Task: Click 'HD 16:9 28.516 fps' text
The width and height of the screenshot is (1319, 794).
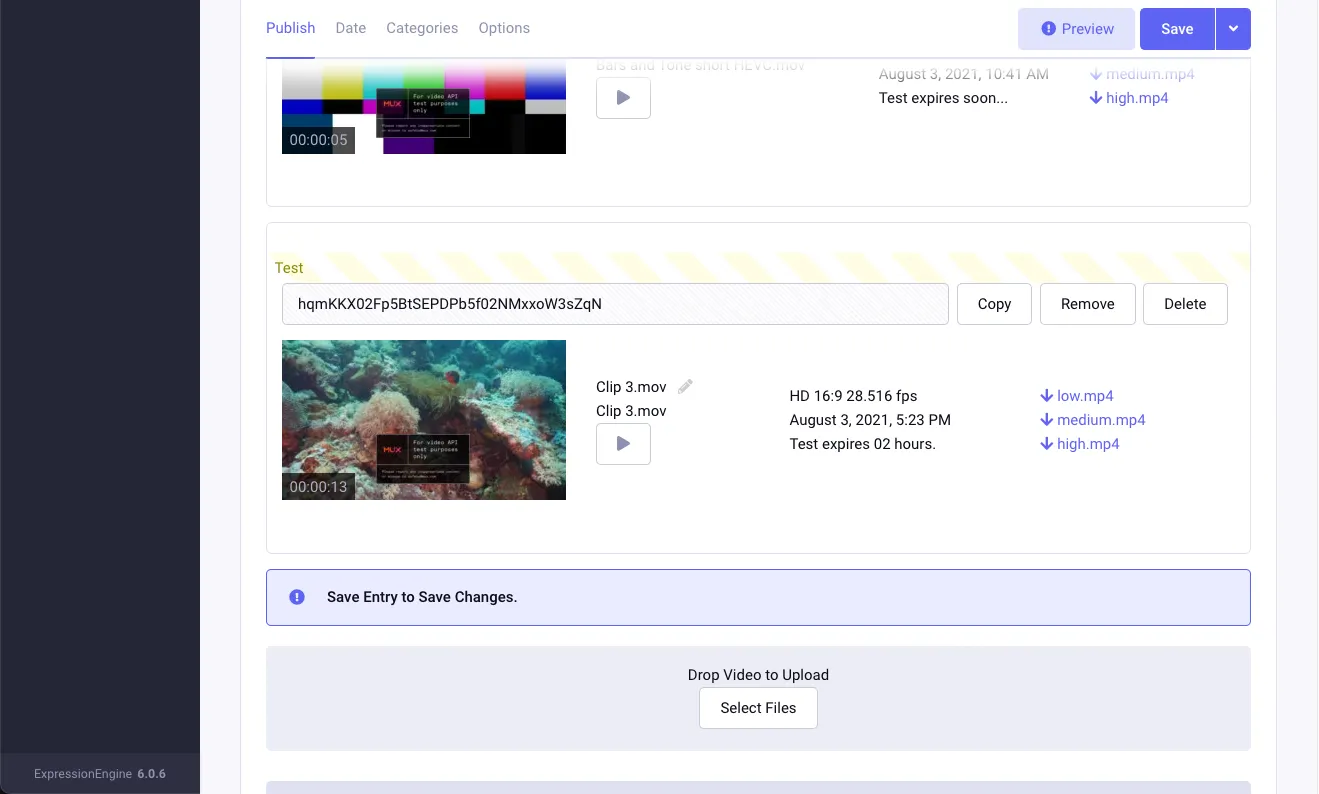Action: pos(853,396)
